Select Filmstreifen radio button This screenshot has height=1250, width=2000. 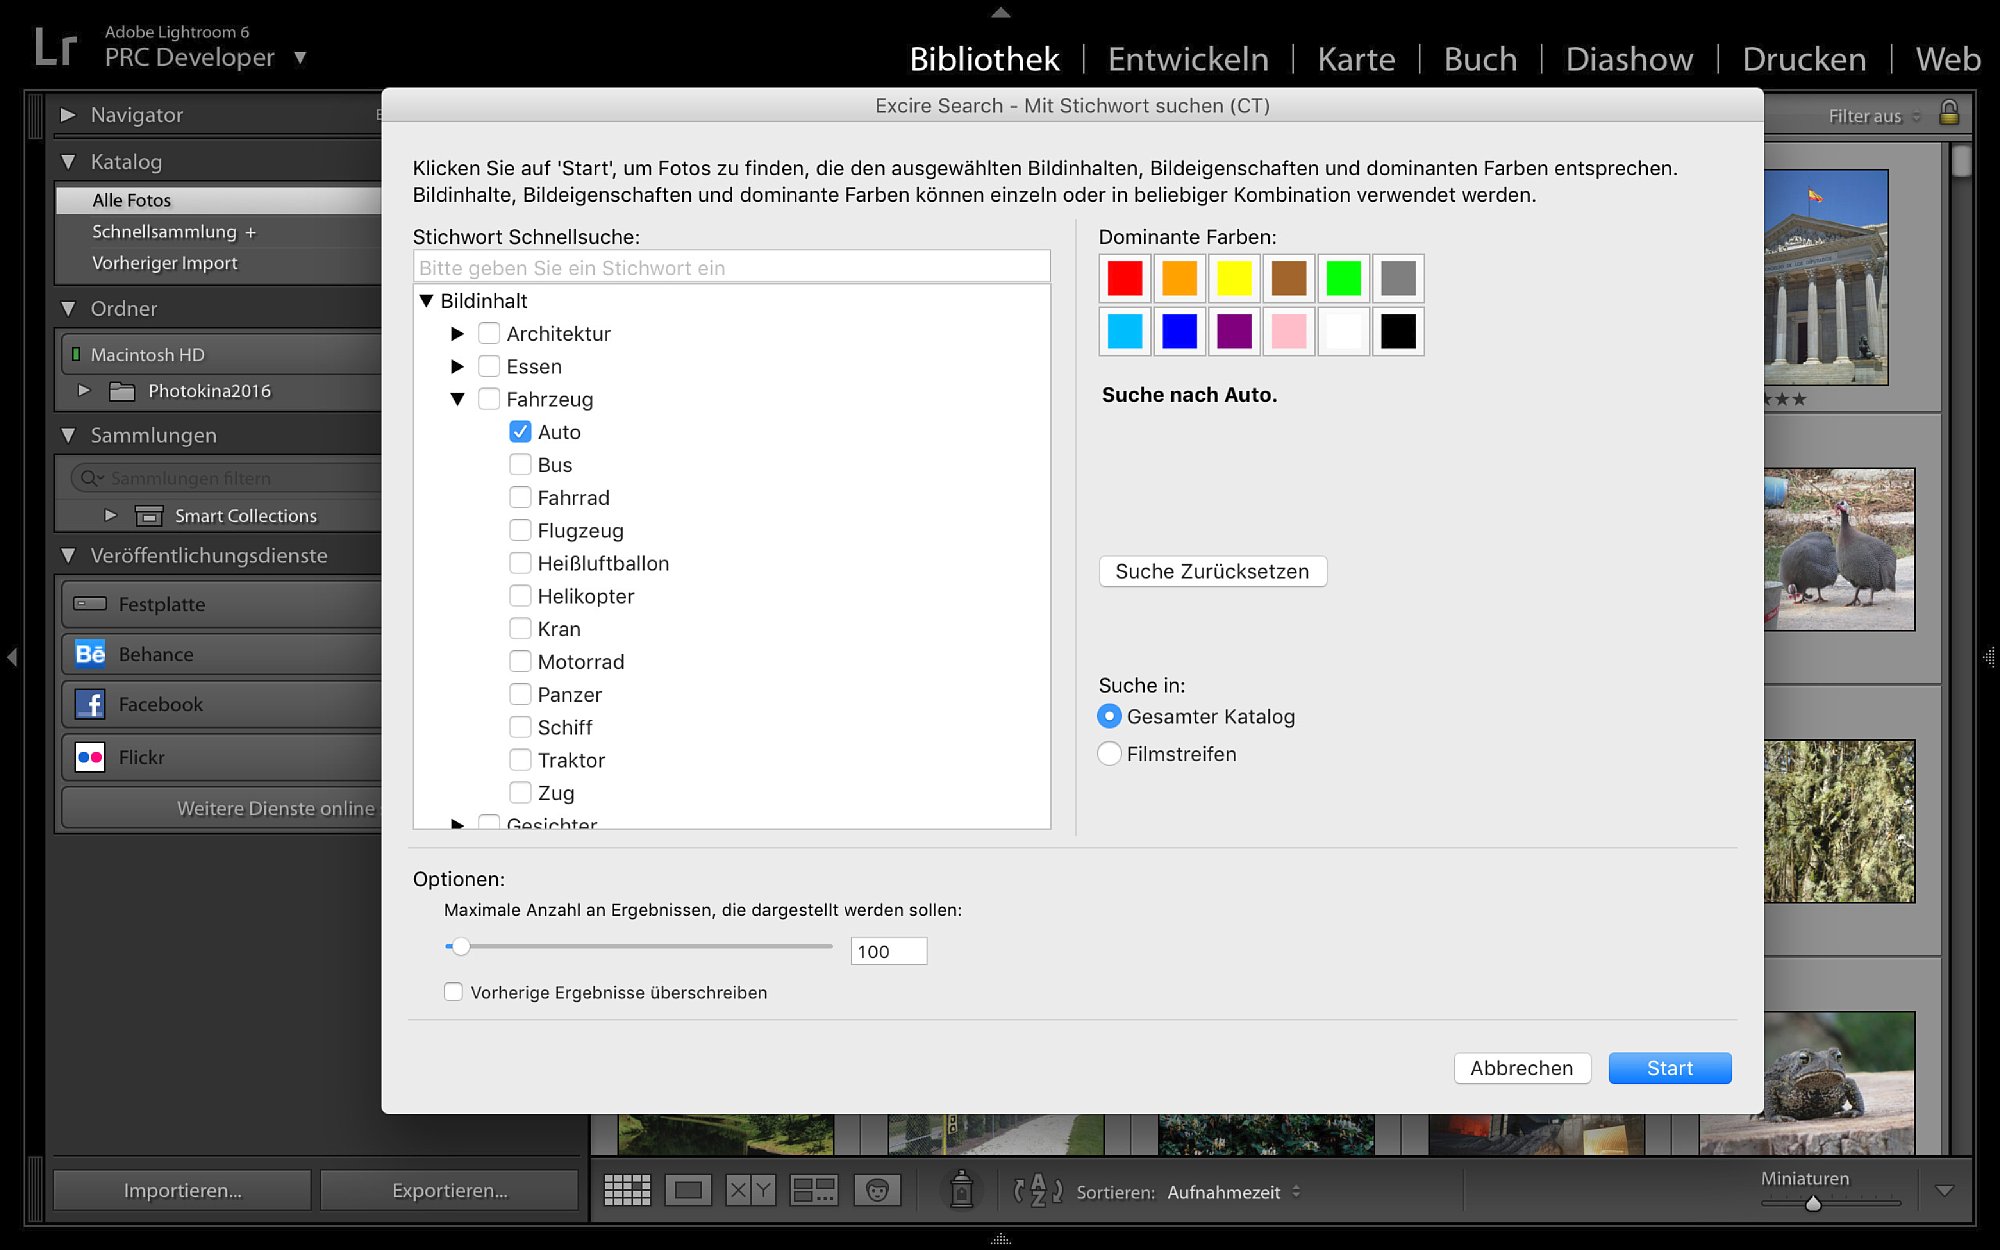click(1109, 753)
